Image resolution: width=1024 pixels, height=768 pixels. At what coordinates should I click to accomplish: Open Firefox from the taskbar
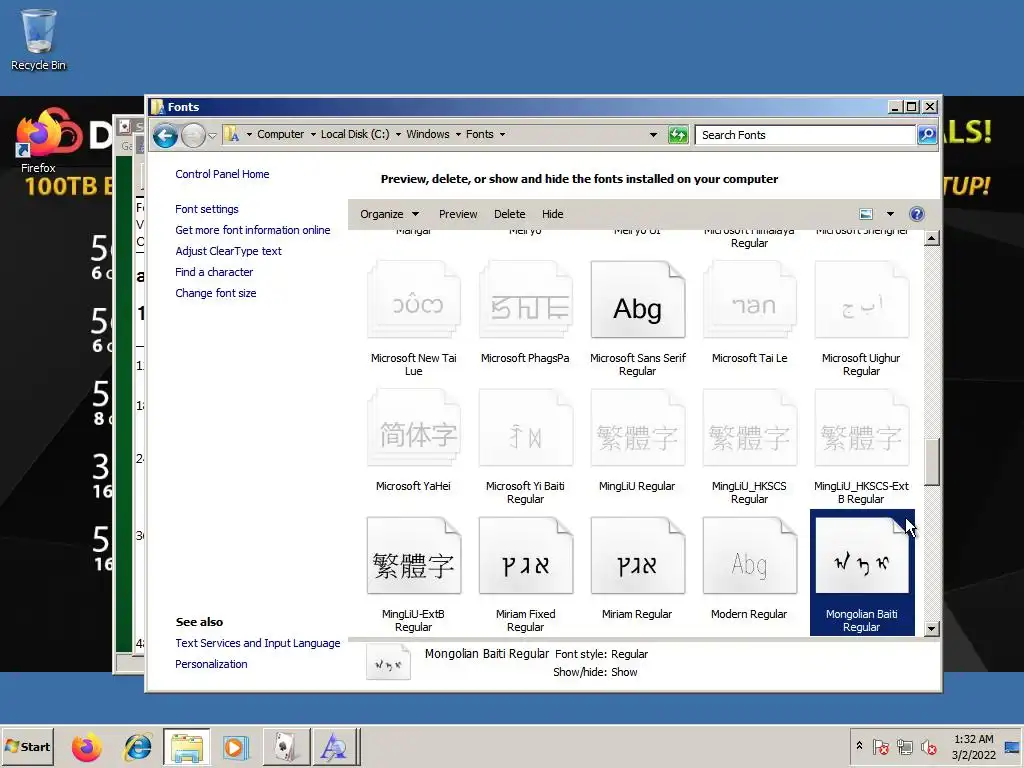tap(86, 747)
